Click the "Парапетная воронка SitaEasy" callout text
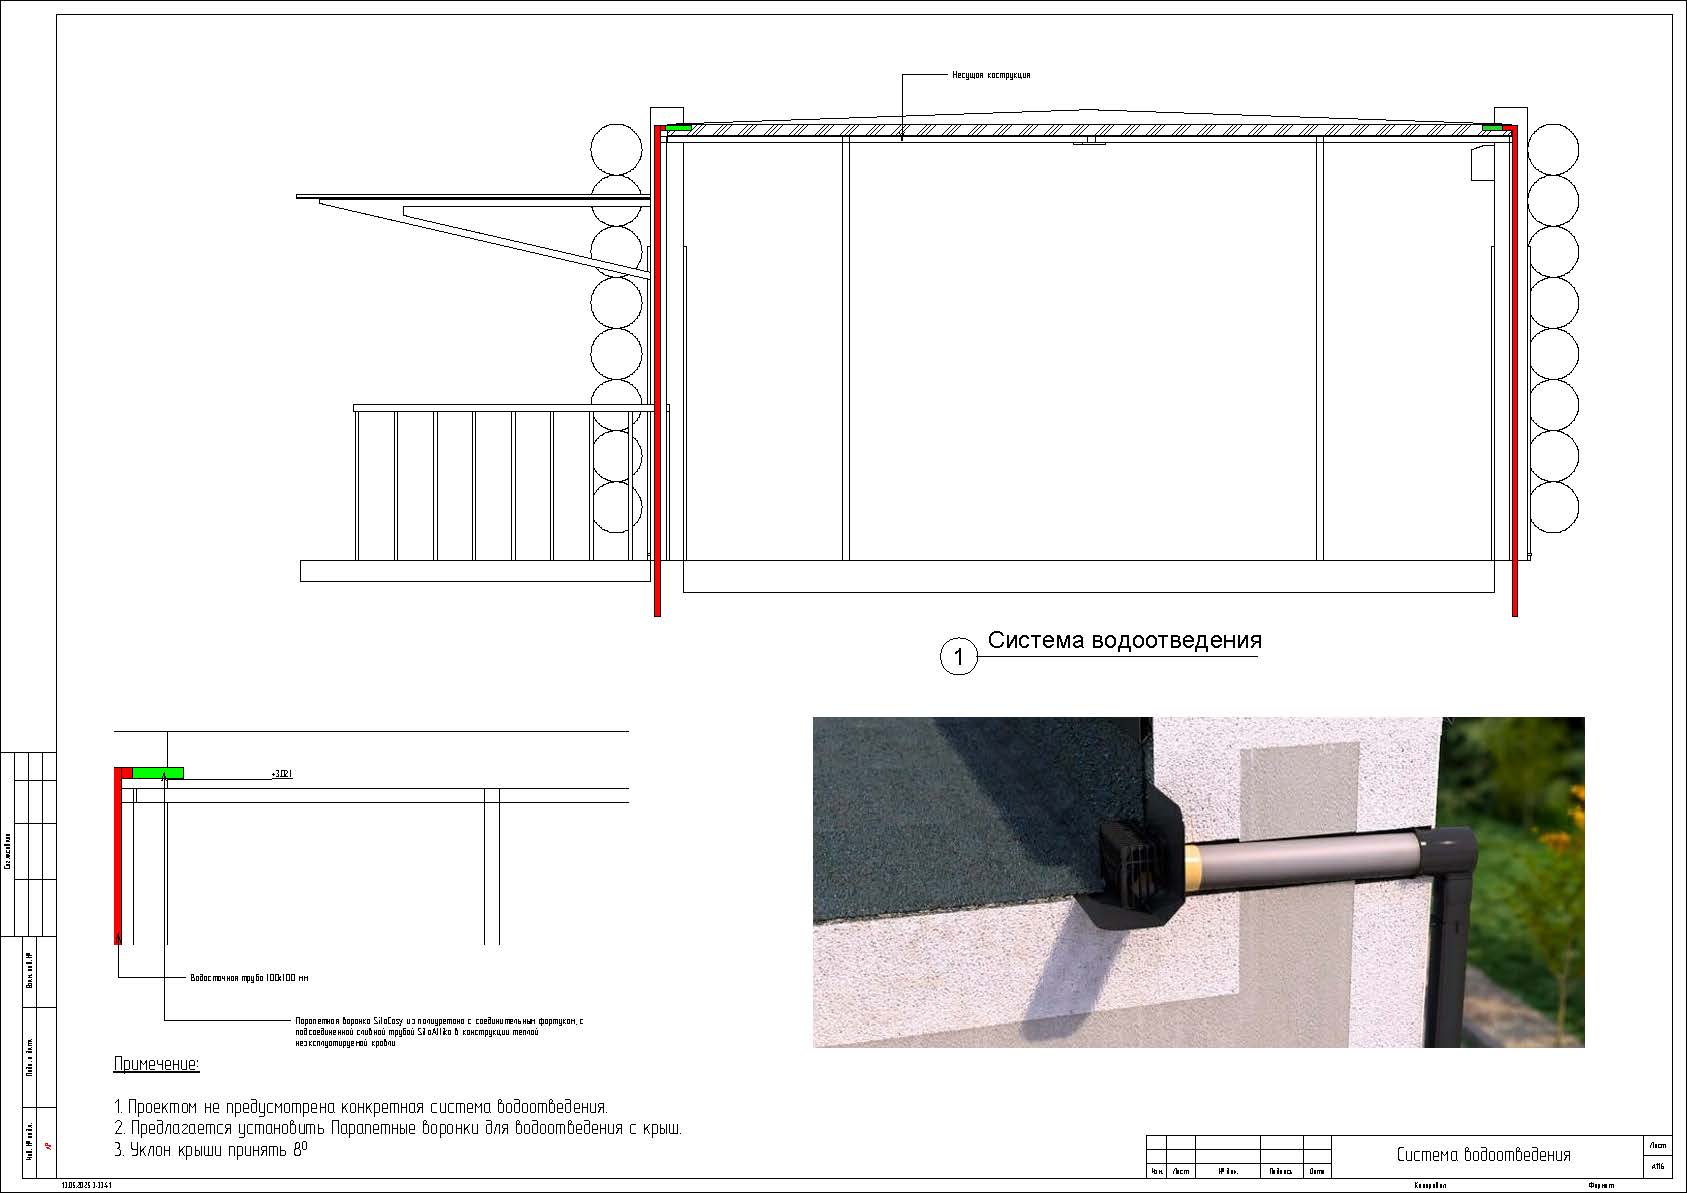 coord(438,1032)
